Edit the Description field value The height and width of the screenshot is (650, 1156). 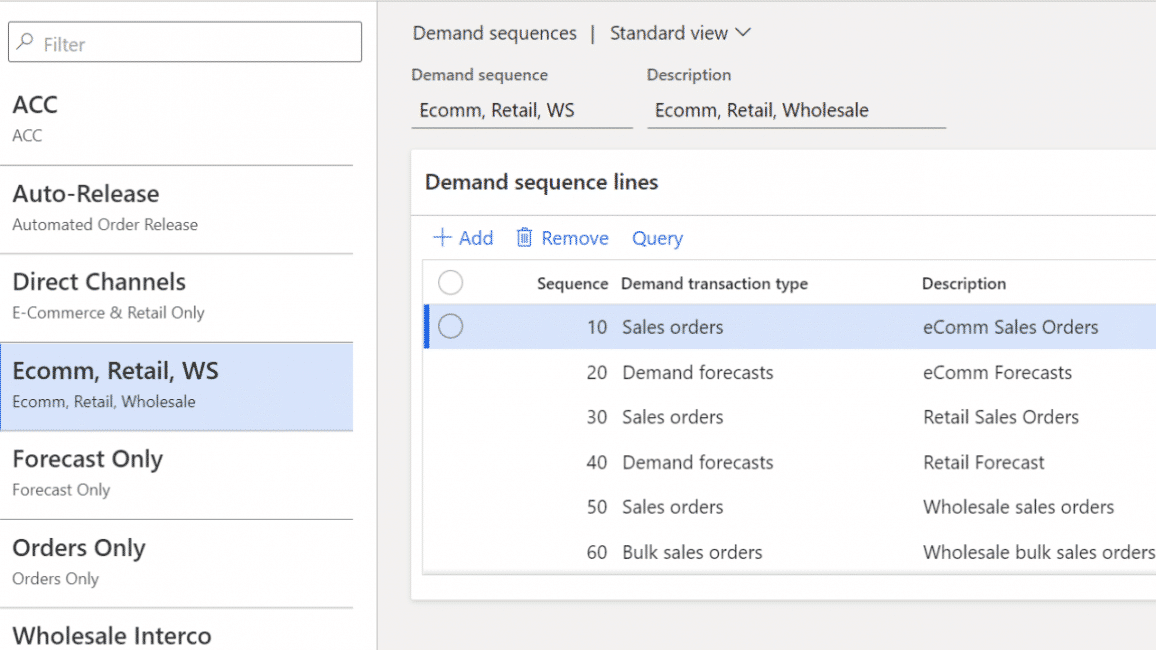(796, 111)
